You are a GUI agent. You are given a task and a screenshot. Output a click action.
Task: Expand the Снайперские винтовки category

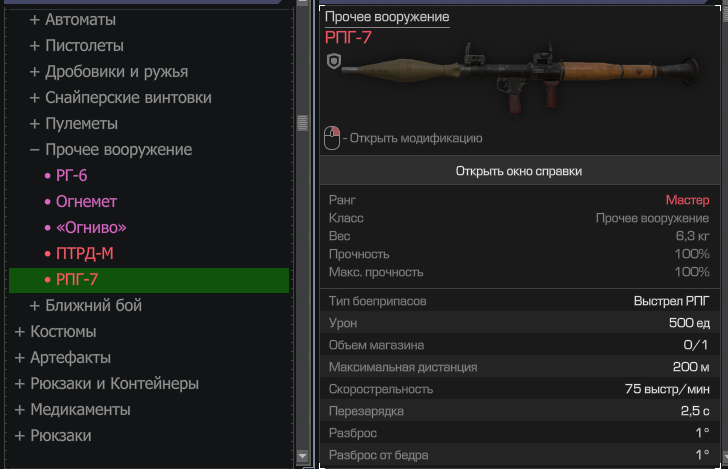[120, 98]
